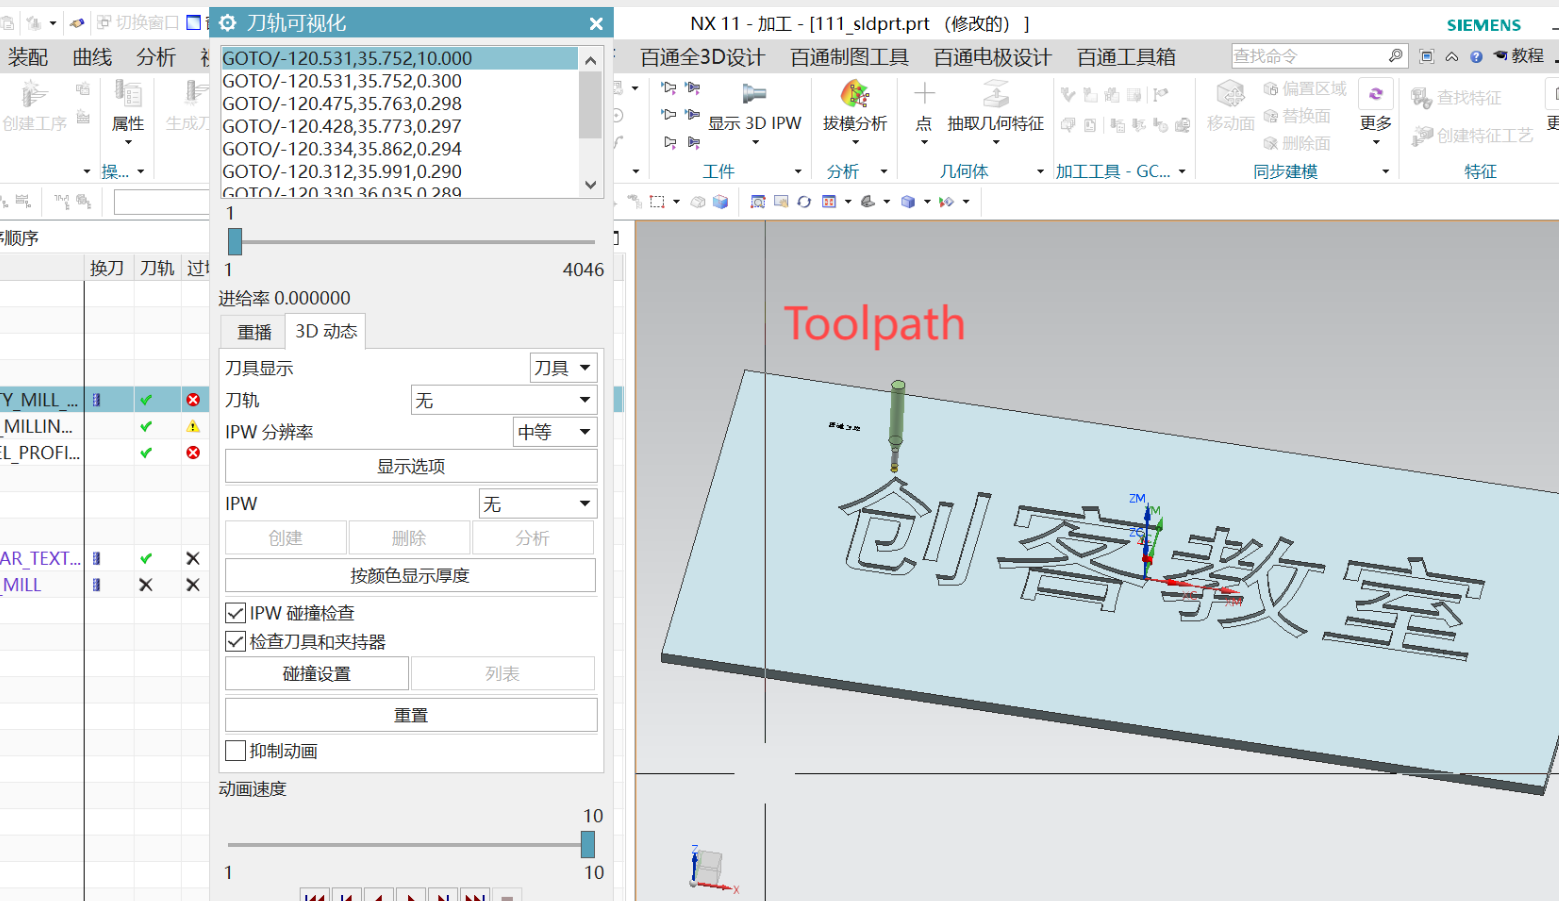The image size is (1559, 901).
Task: Click GOTO list scrollbar down arrow
Action: coord(591,185)
